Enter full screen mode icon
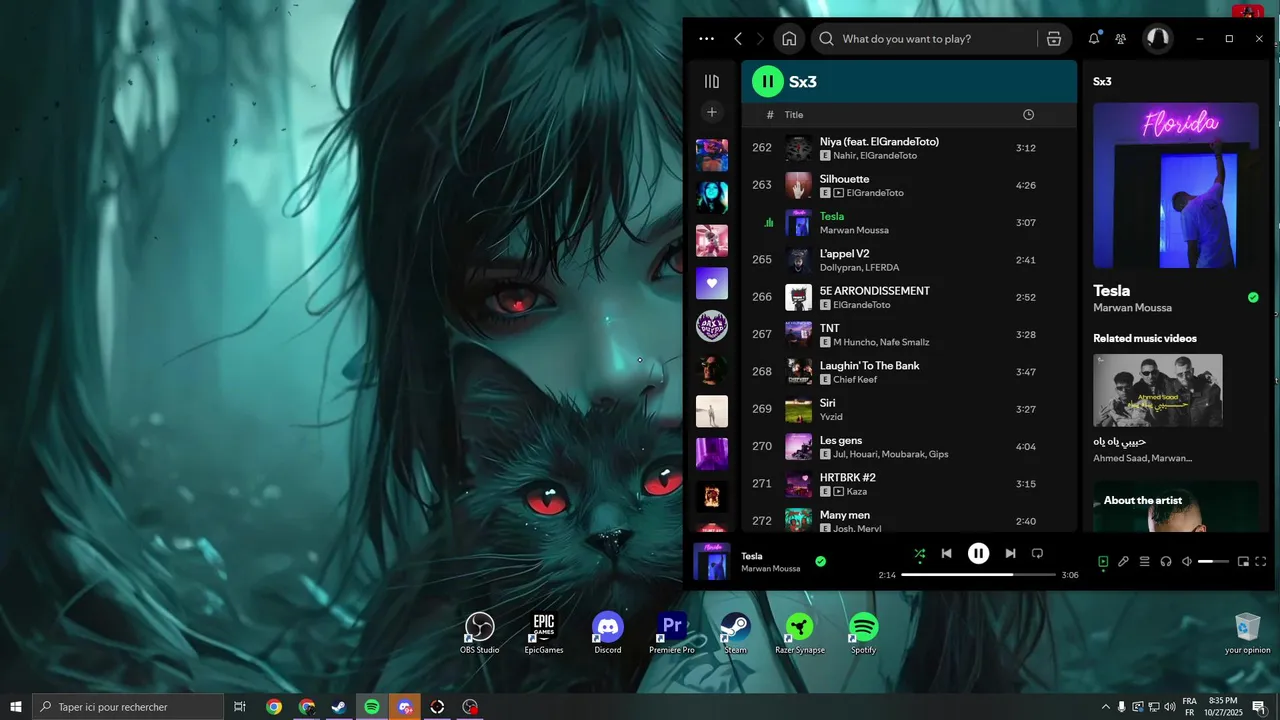The width and height of the screenshot is (1280, 720). click(x=1261, y=562)
